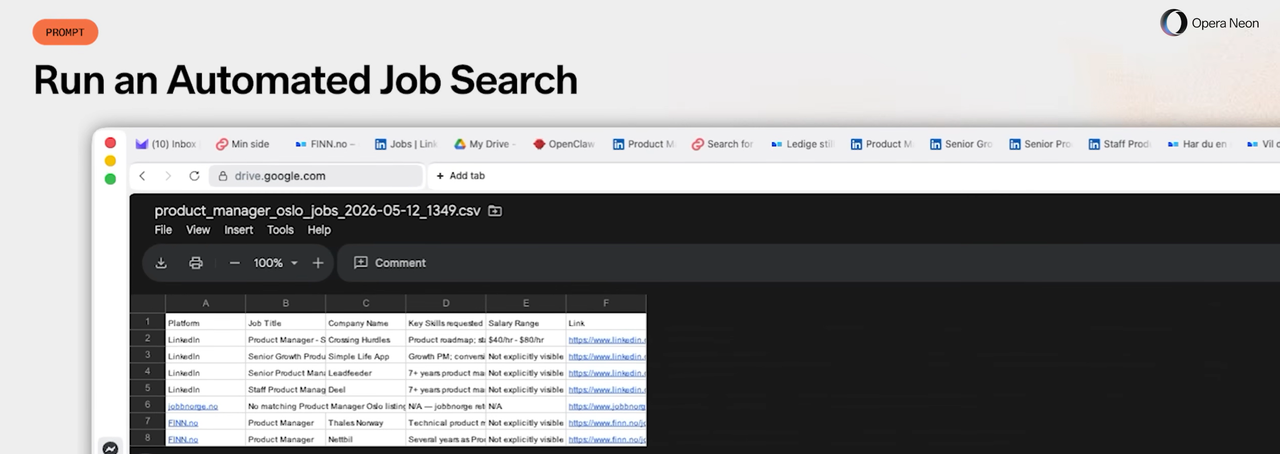Select the Senior Growth Product job title cell
This screenshot has width=1280, height=454.
point(285,355)
